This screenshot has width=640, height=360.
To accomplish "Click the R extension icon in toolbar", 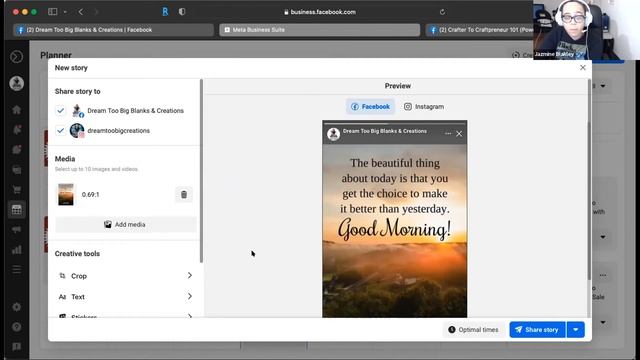I will (x=165, y=12).
